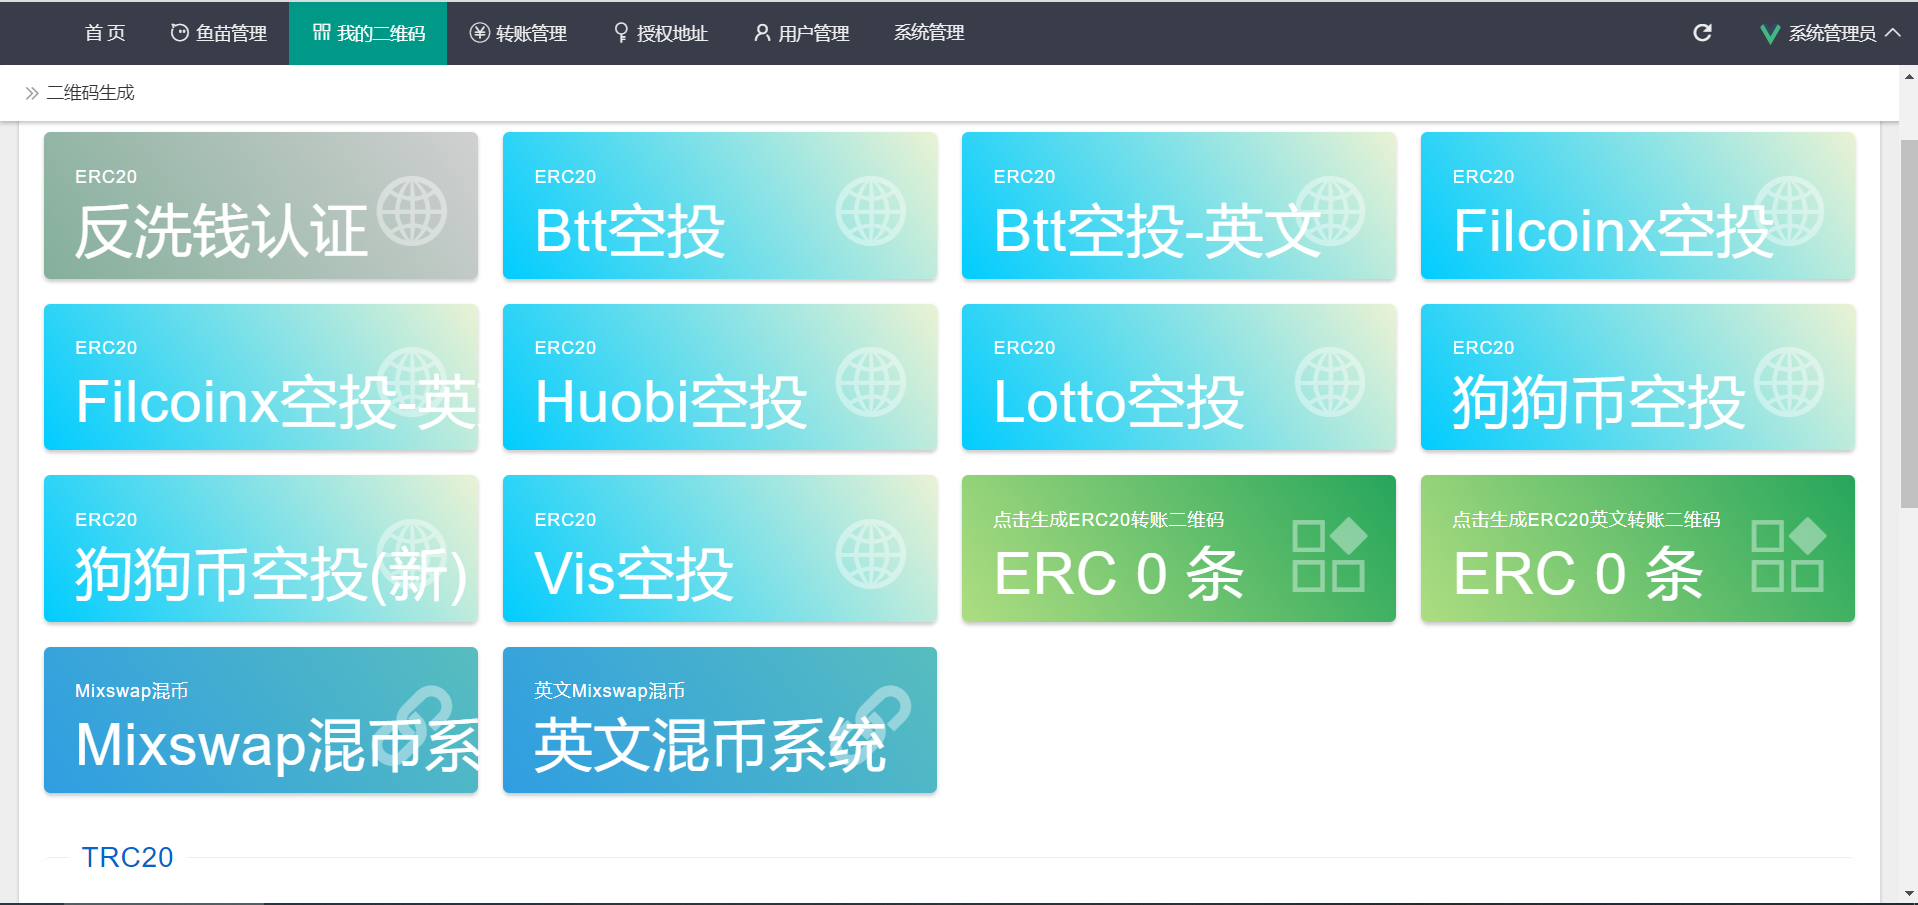The height and width of the screenshot is (905, 1918).
Task: Click the globe icon on 狗狗币空投 card
Action: [1789, 382]
